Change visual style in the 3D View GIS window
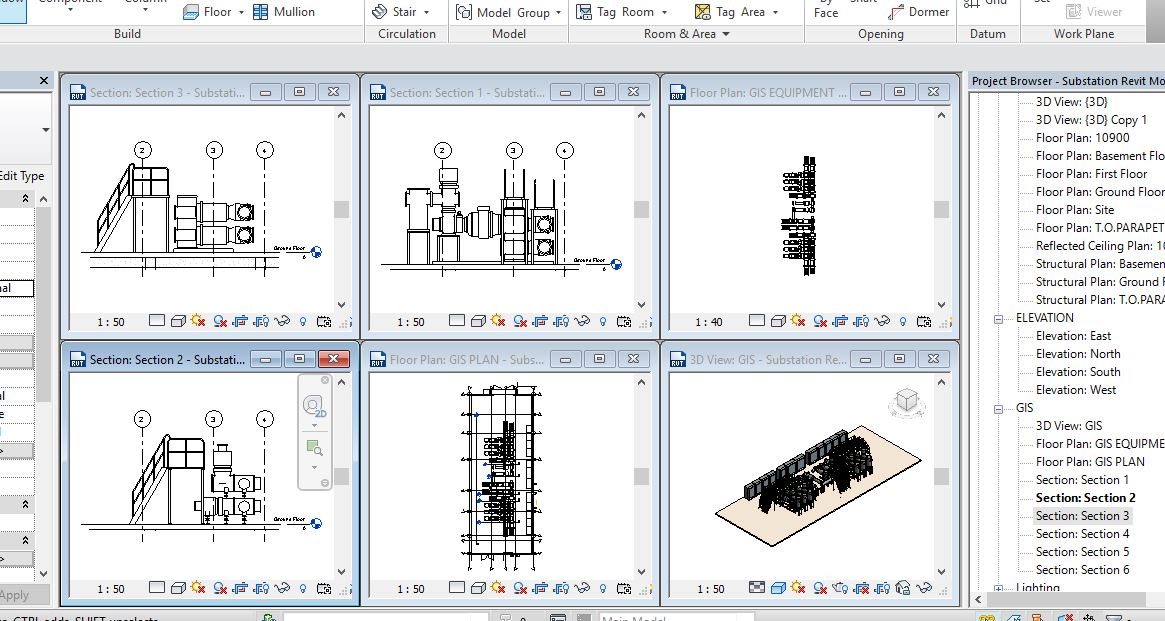 [x=777, y=589]
